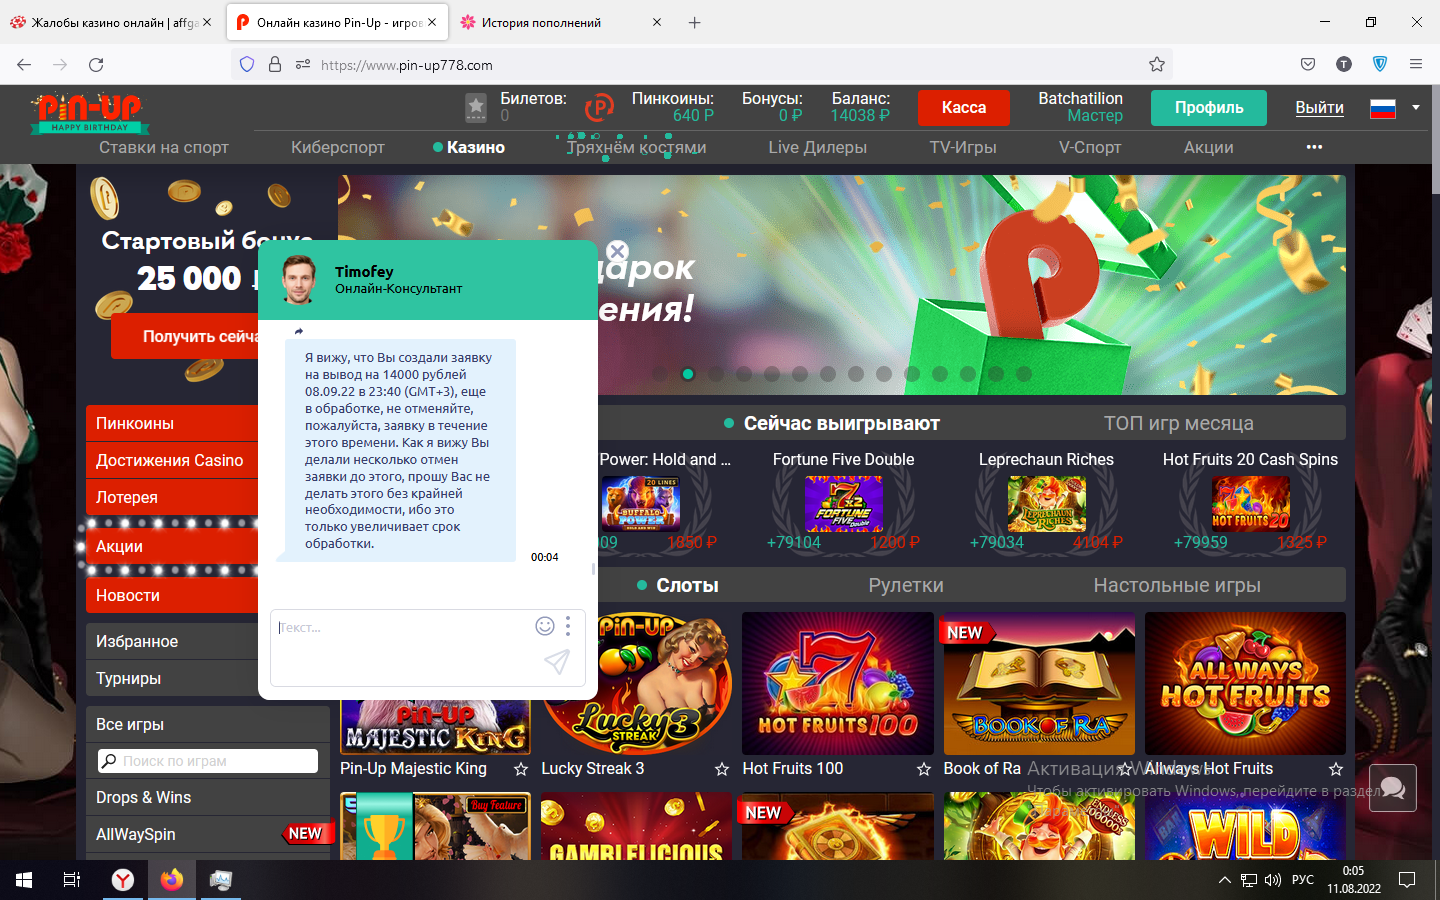
Task: Go to Live Дилеры section
Action: tap(817, 147)
